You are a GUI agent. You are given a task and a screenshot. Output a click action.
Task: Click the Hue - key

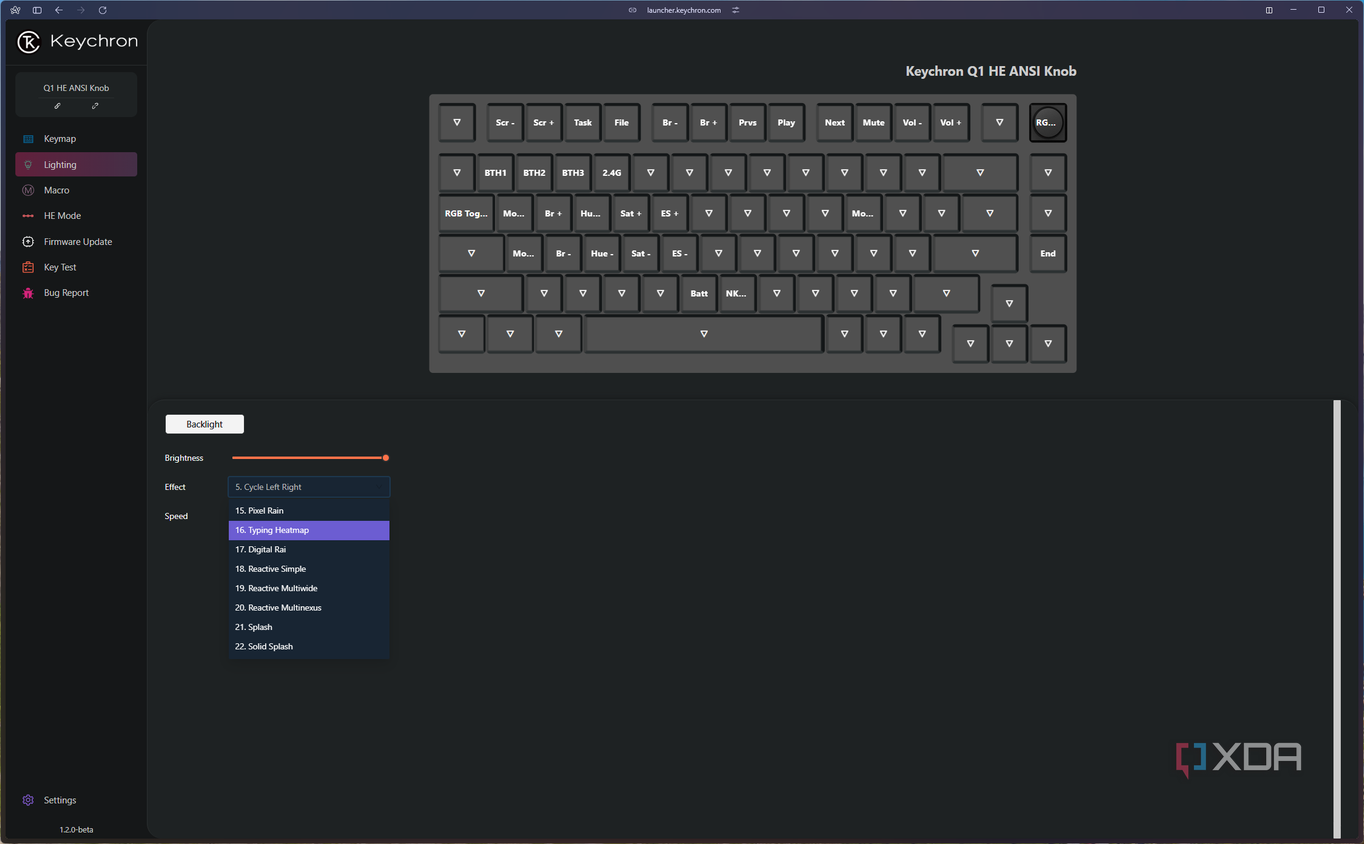[x=602, y=254]
